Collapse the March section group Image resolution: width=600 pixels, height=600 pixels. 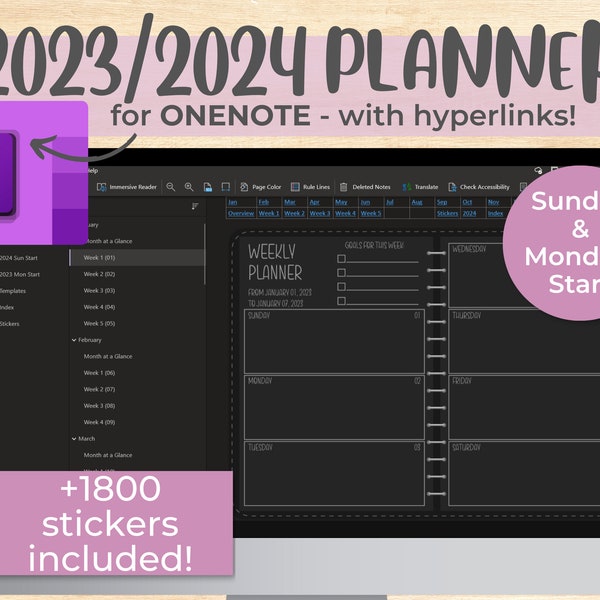pyautogui.click(x=74, y=439)
